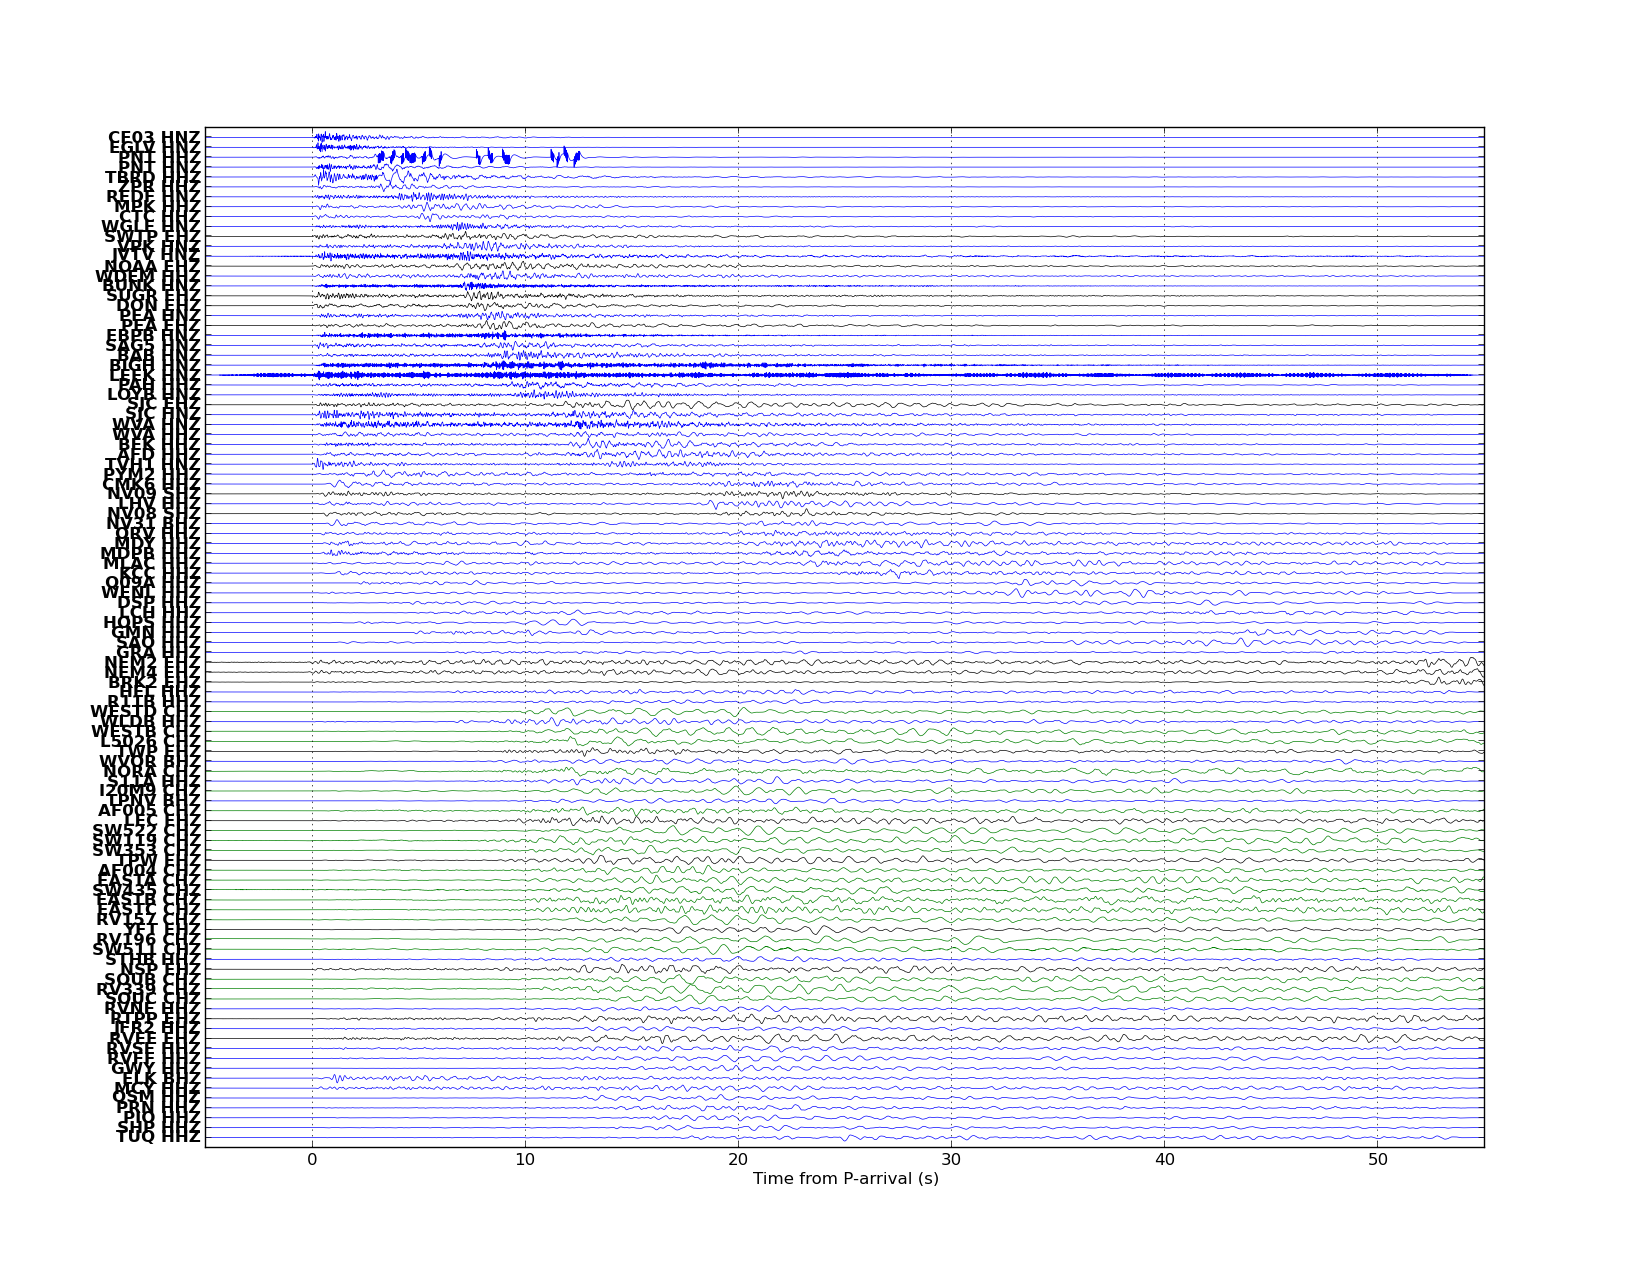The image size is (1650, 1275).
Task: Click the 20 second tick label
Action: click(x=738, y=1160)
